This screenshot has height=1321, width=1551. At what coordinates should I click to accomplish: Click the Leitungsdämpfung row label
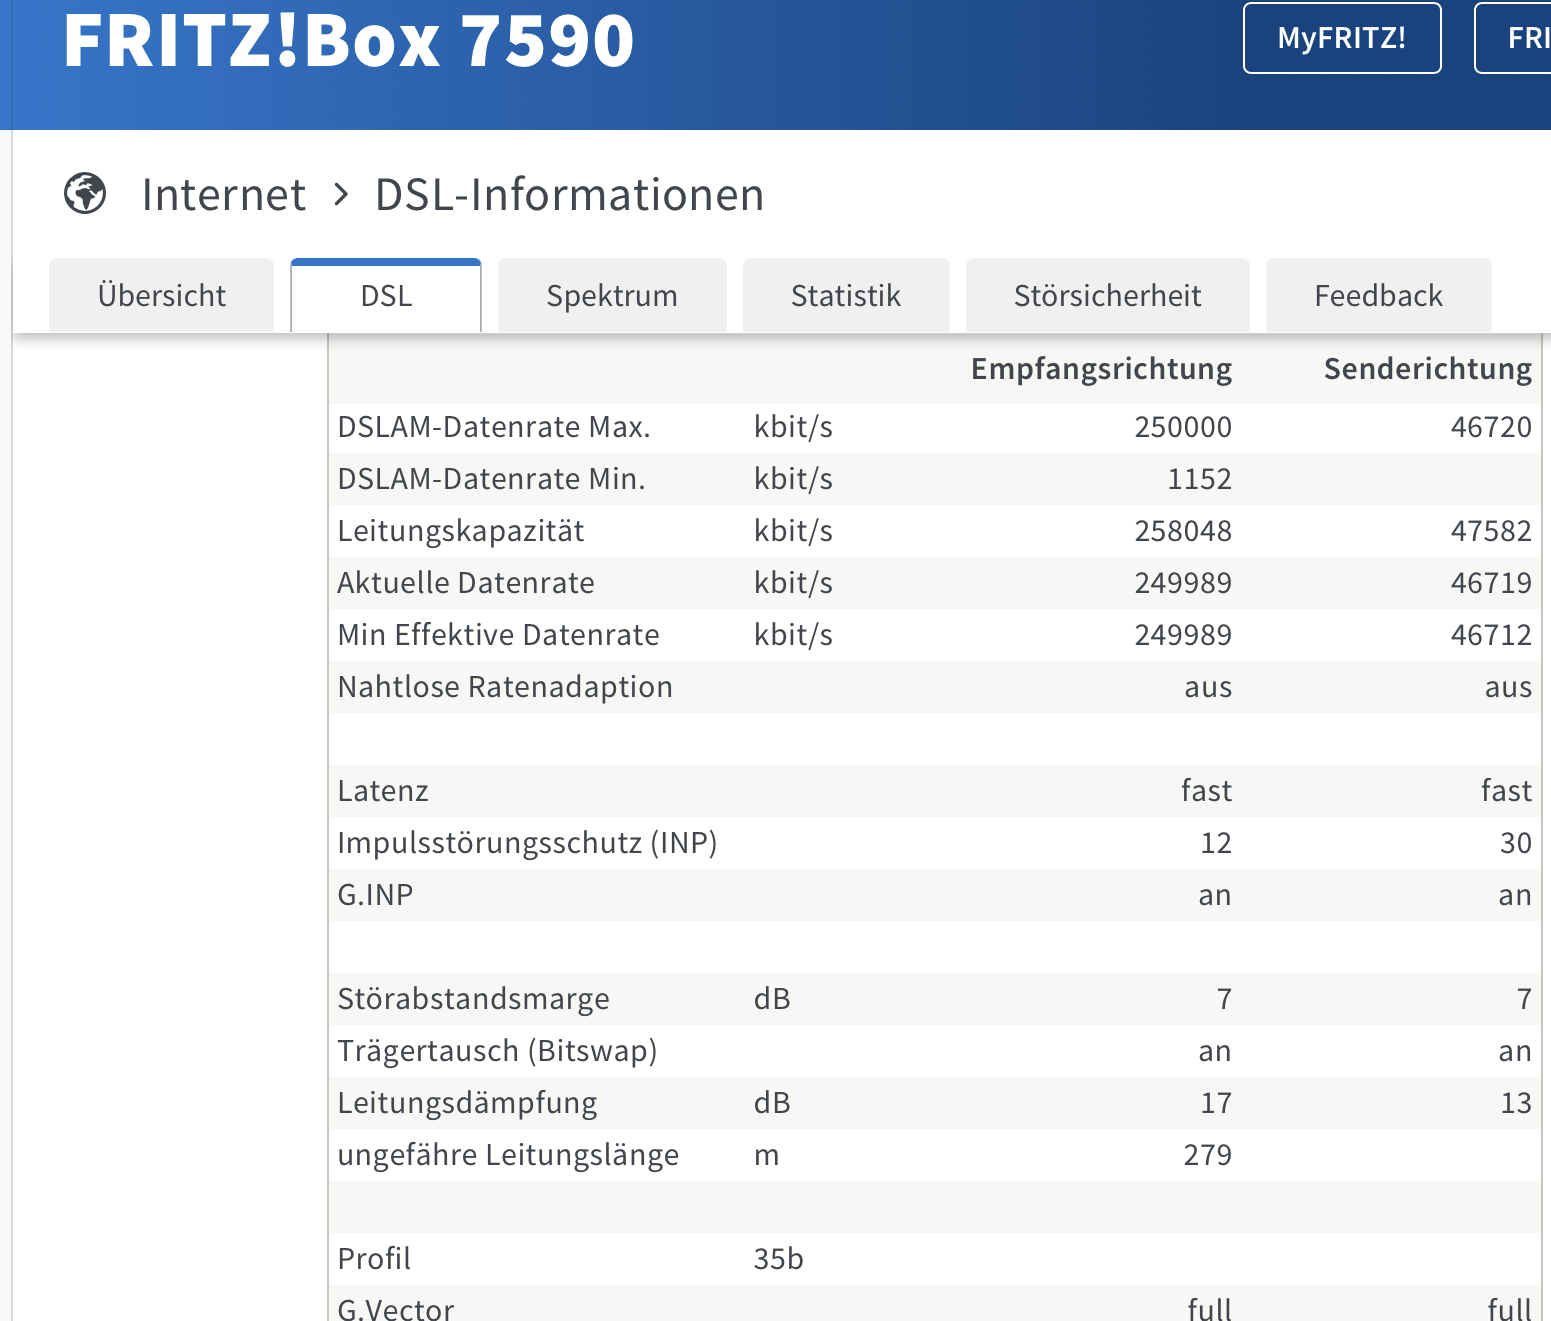click(x=467, y=1103)
